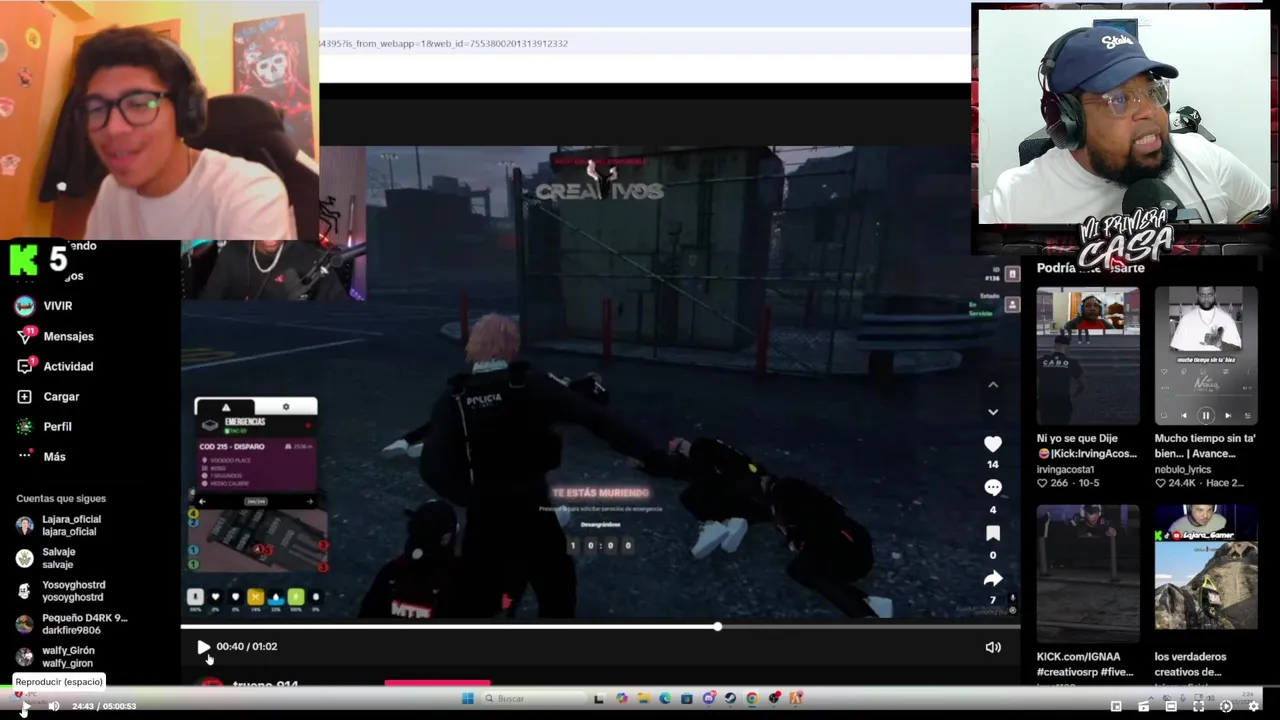Click the green Kick K logo
This screenshot has width=1280, height=720.
[x=22, y=260]
